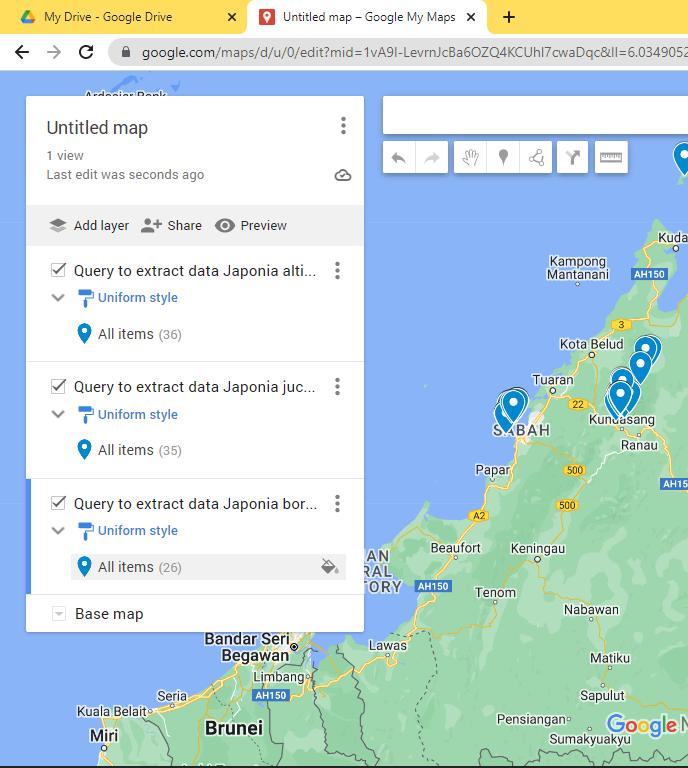This screenshot has width=688, height=768.
Task: Select the Add directions tool
Action: [x=572, y=157]
